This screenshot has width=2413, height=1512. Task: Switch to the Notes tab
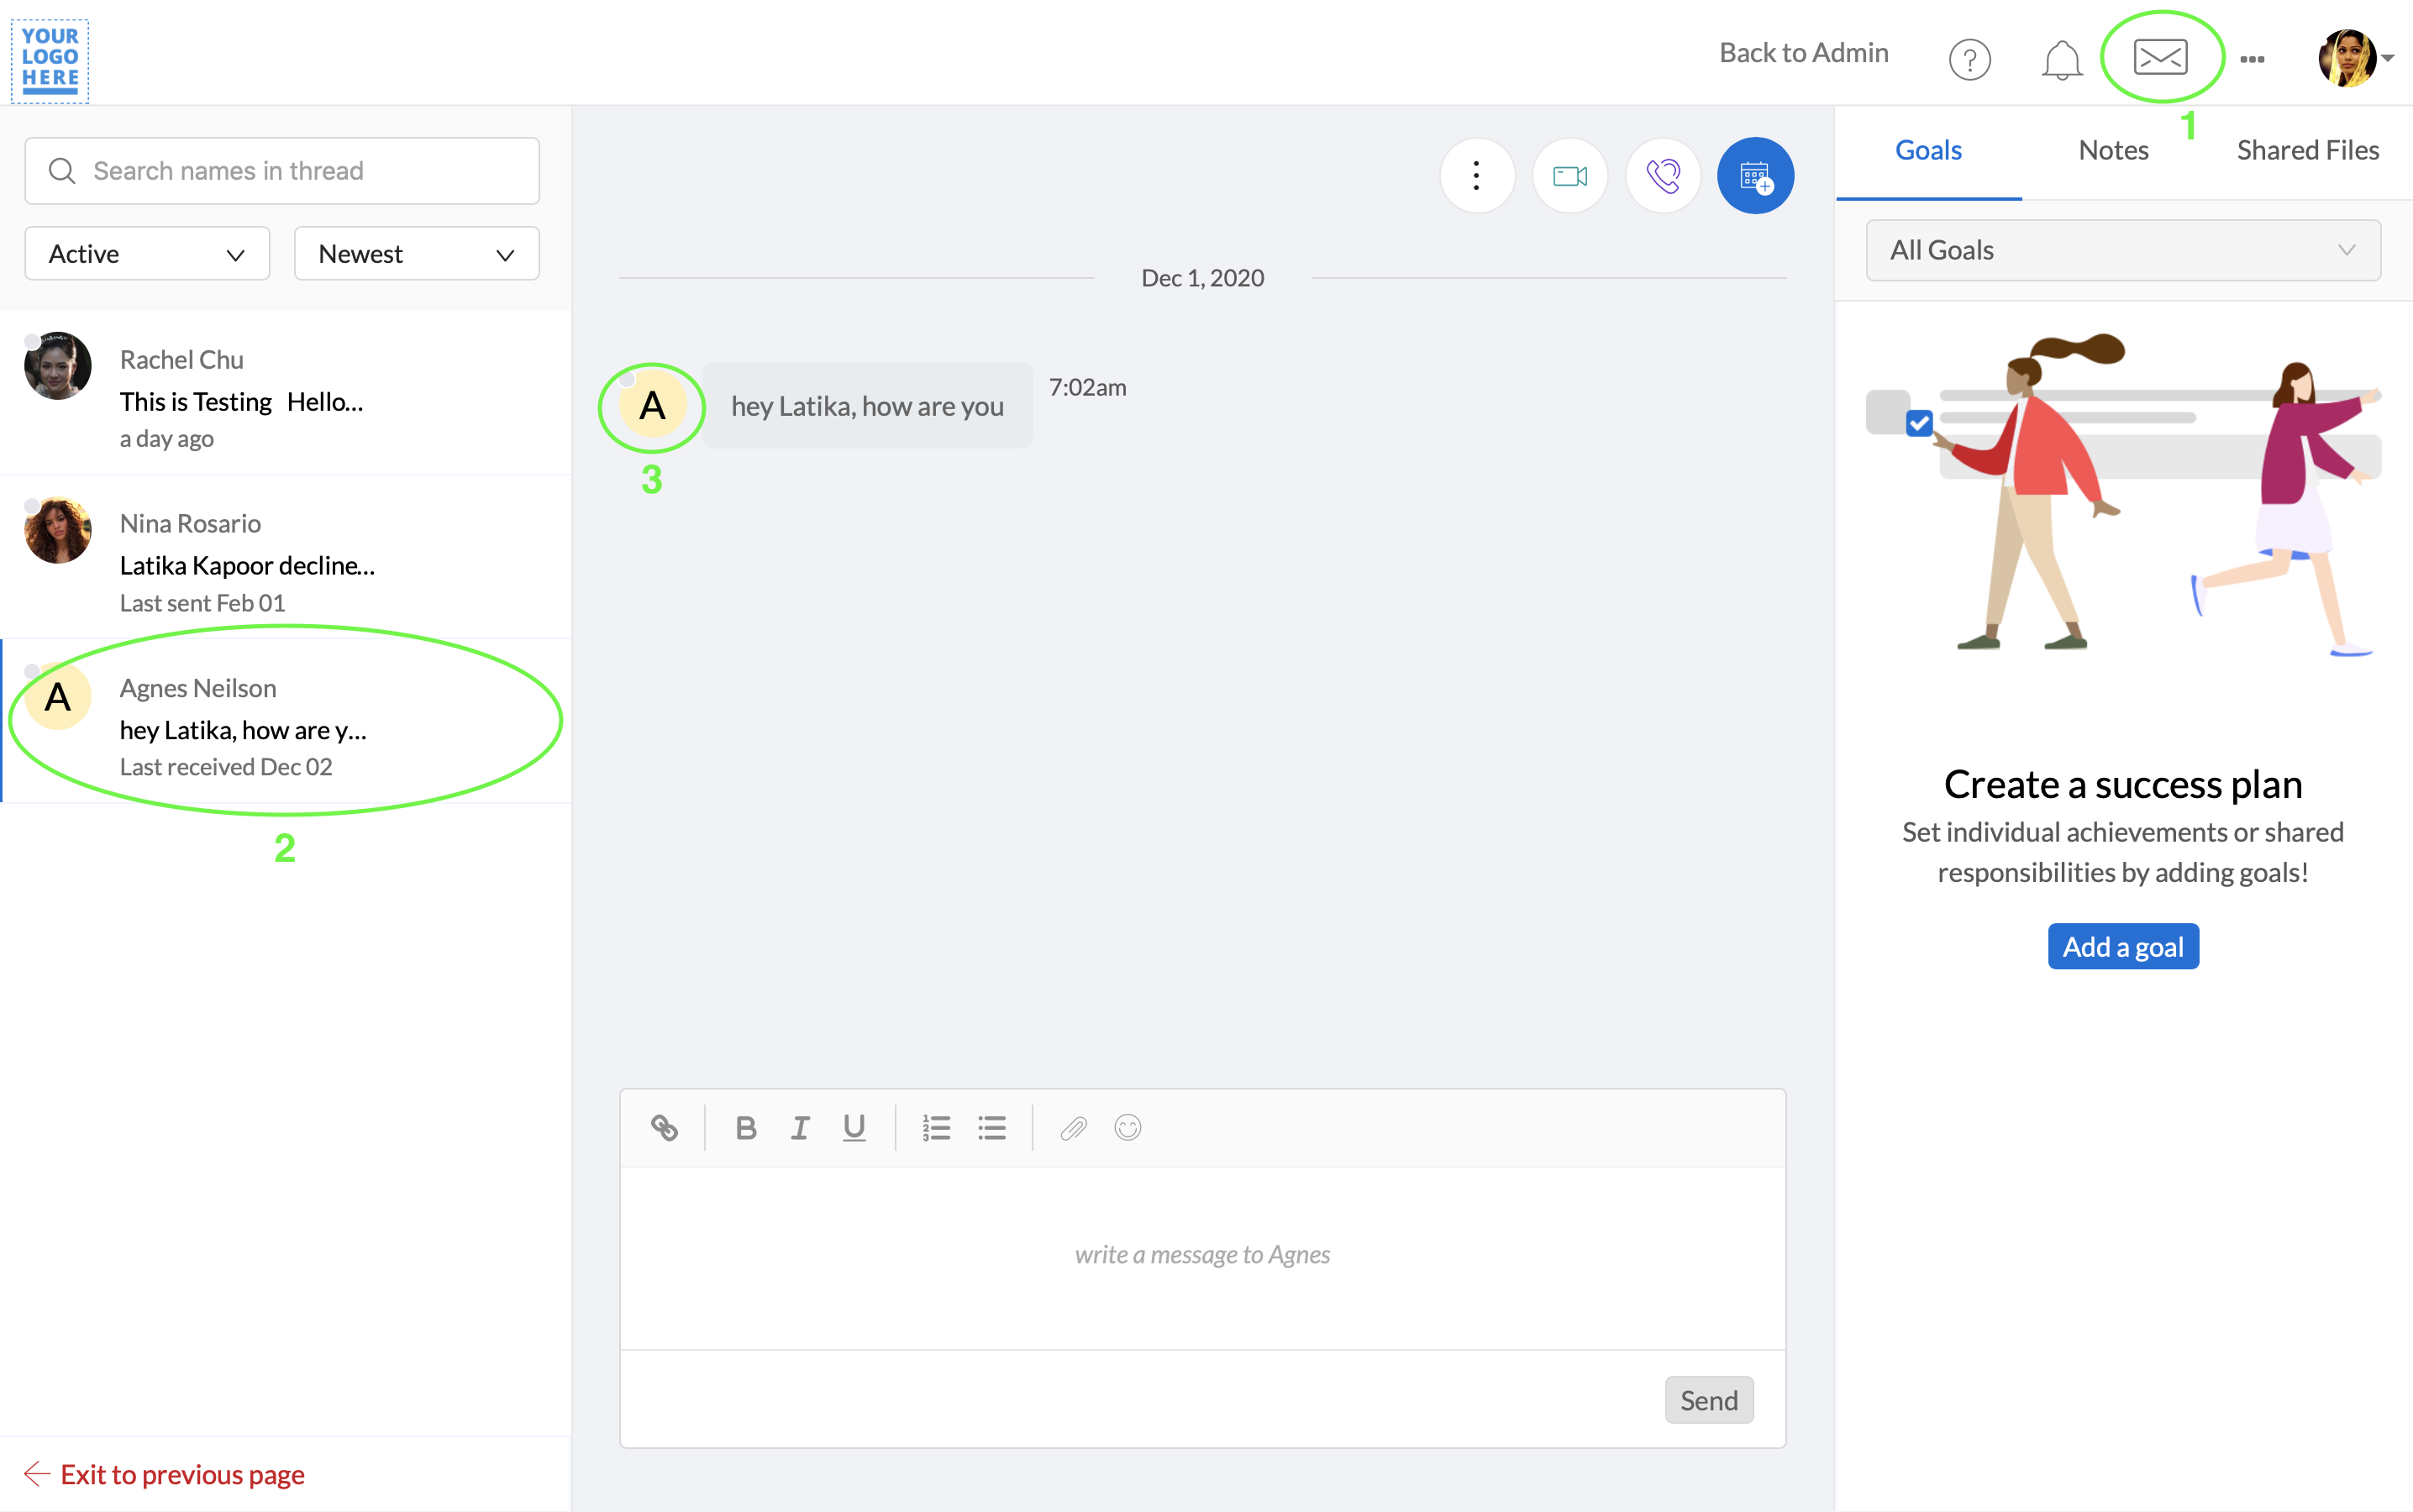click(2112, 150)
